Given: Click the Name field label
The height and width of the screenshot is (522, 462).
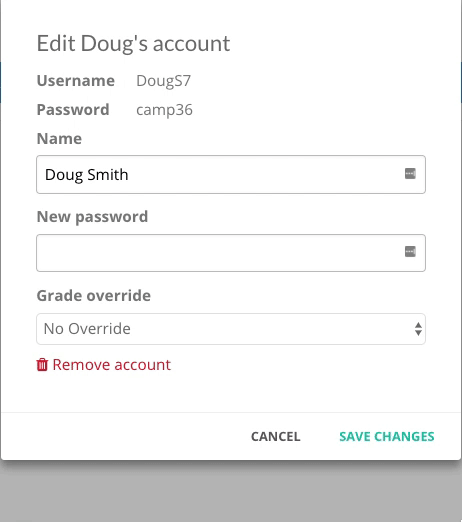Looking at the screenshot, I should [59, 139].
